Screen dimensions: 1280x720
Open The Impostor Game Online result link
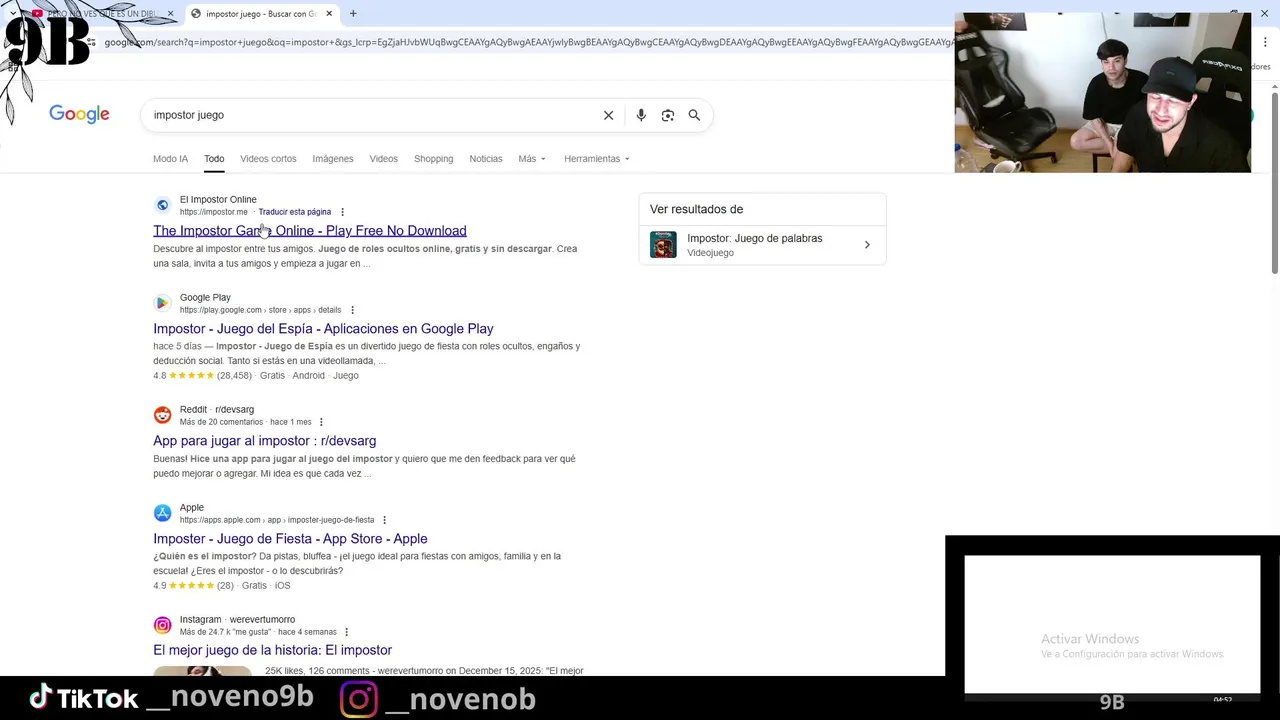pyautogui.click(x=310, y=231)
